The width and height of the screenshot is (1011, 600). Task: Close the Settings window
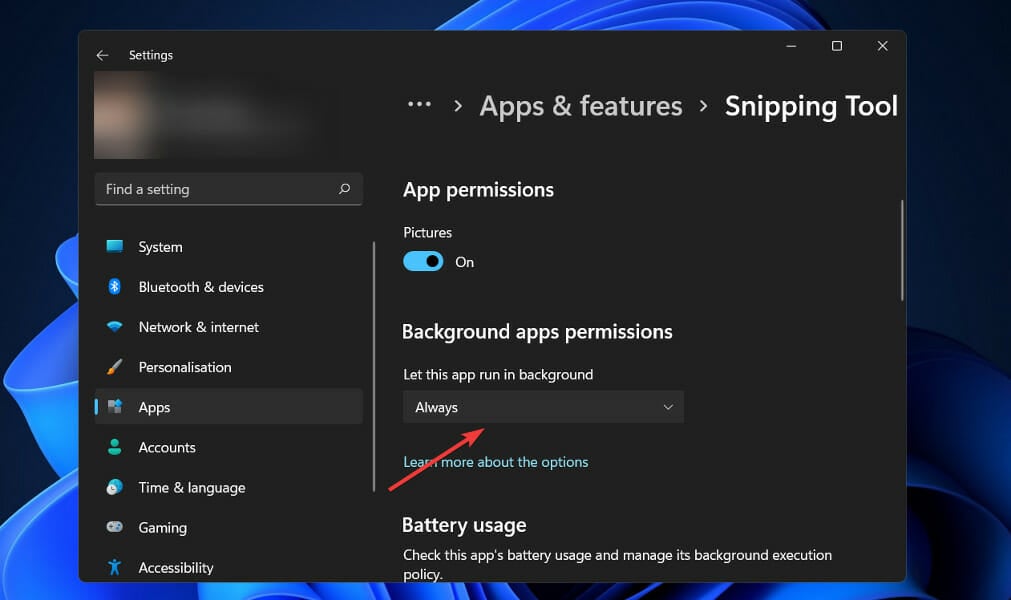(883, 46)
